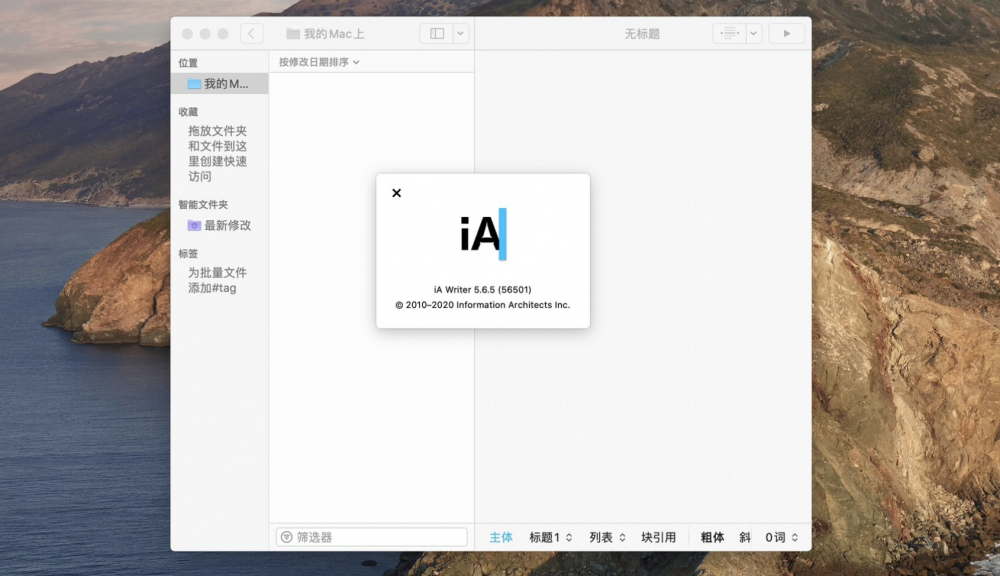Click the blue folder icon beside 我的 M...
Viewport: 1000px width, 576px height.
point(194,84)
